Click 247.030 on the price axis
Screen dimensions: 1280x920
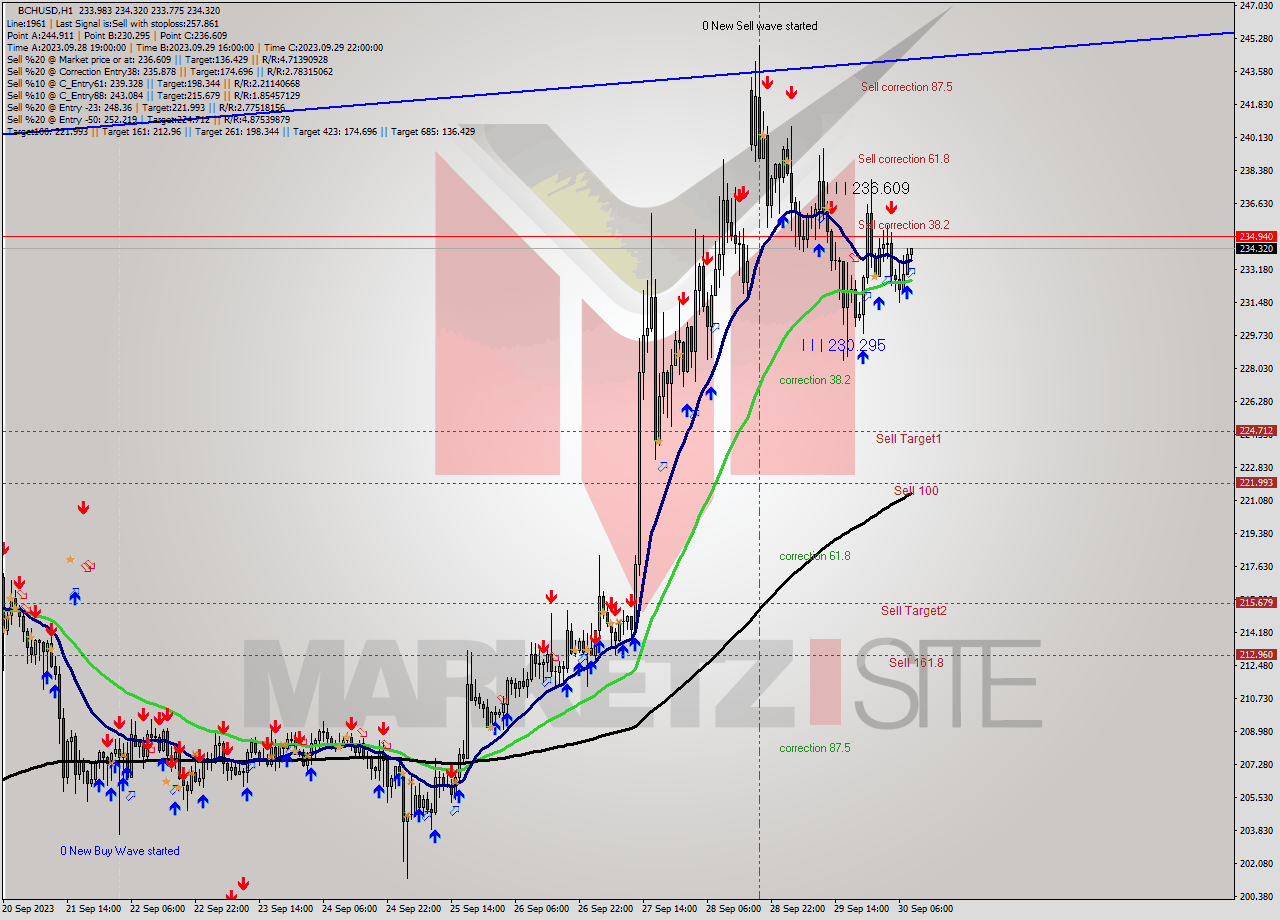coord(1256,6)
